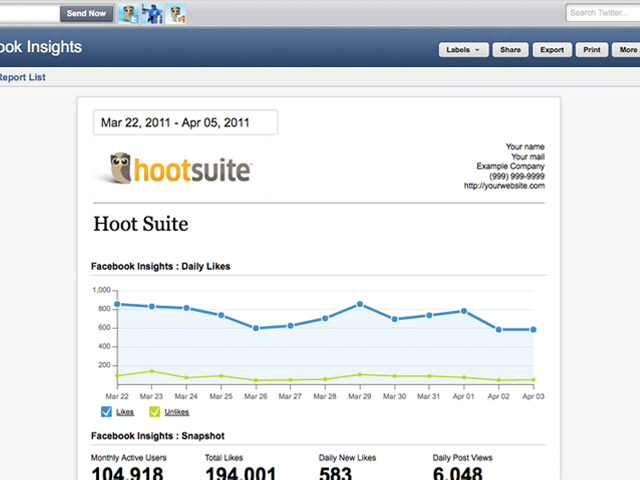Click the (999) 999-9999 phone text
This screenshot has height=480, width=640.
517,176
